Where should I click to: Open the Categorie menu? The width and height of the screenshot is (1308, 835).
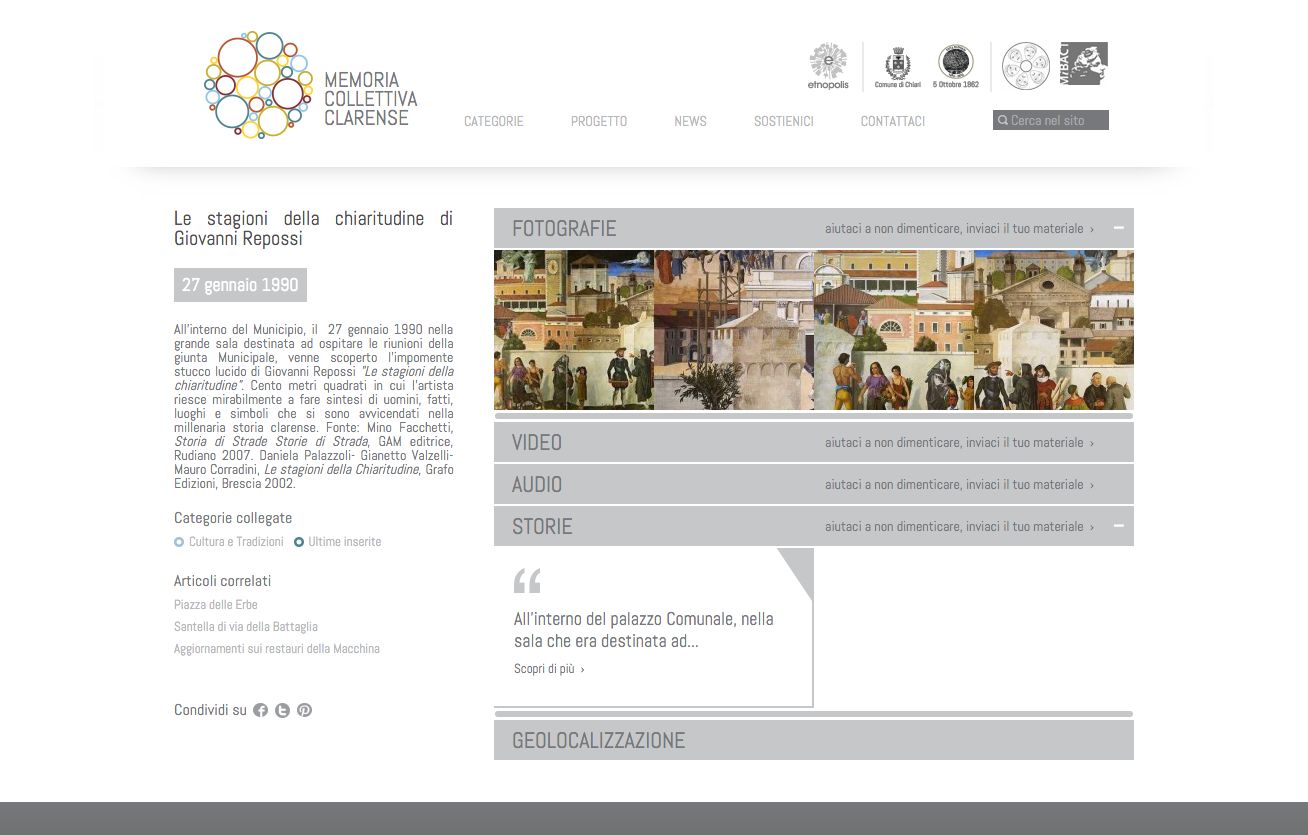tap(493, 121)
